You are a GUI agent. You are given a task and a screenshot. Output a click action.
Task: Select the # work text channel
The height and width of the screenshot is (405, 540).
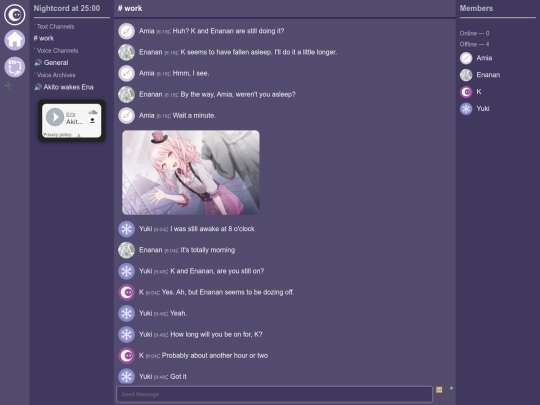coord(44,38)
